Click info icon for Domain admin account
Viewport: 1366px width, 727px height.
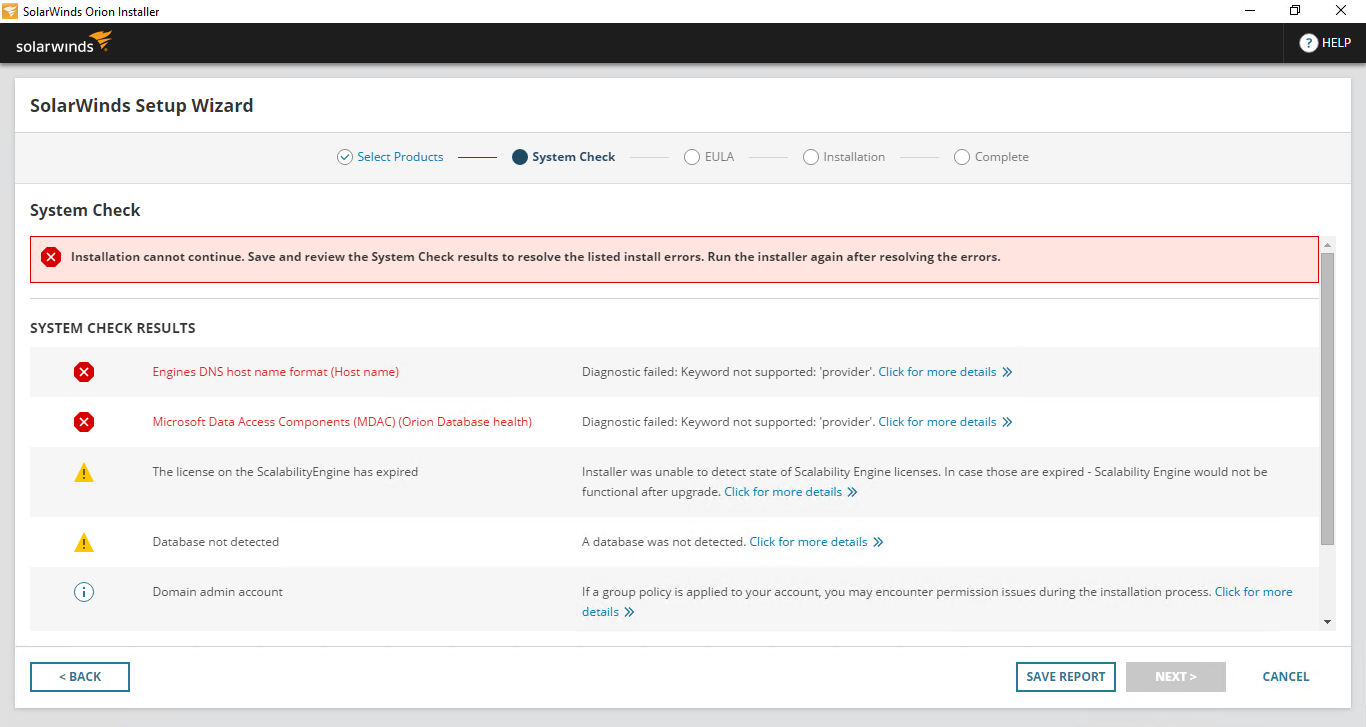pyautogui.click(x=84, y=592)
